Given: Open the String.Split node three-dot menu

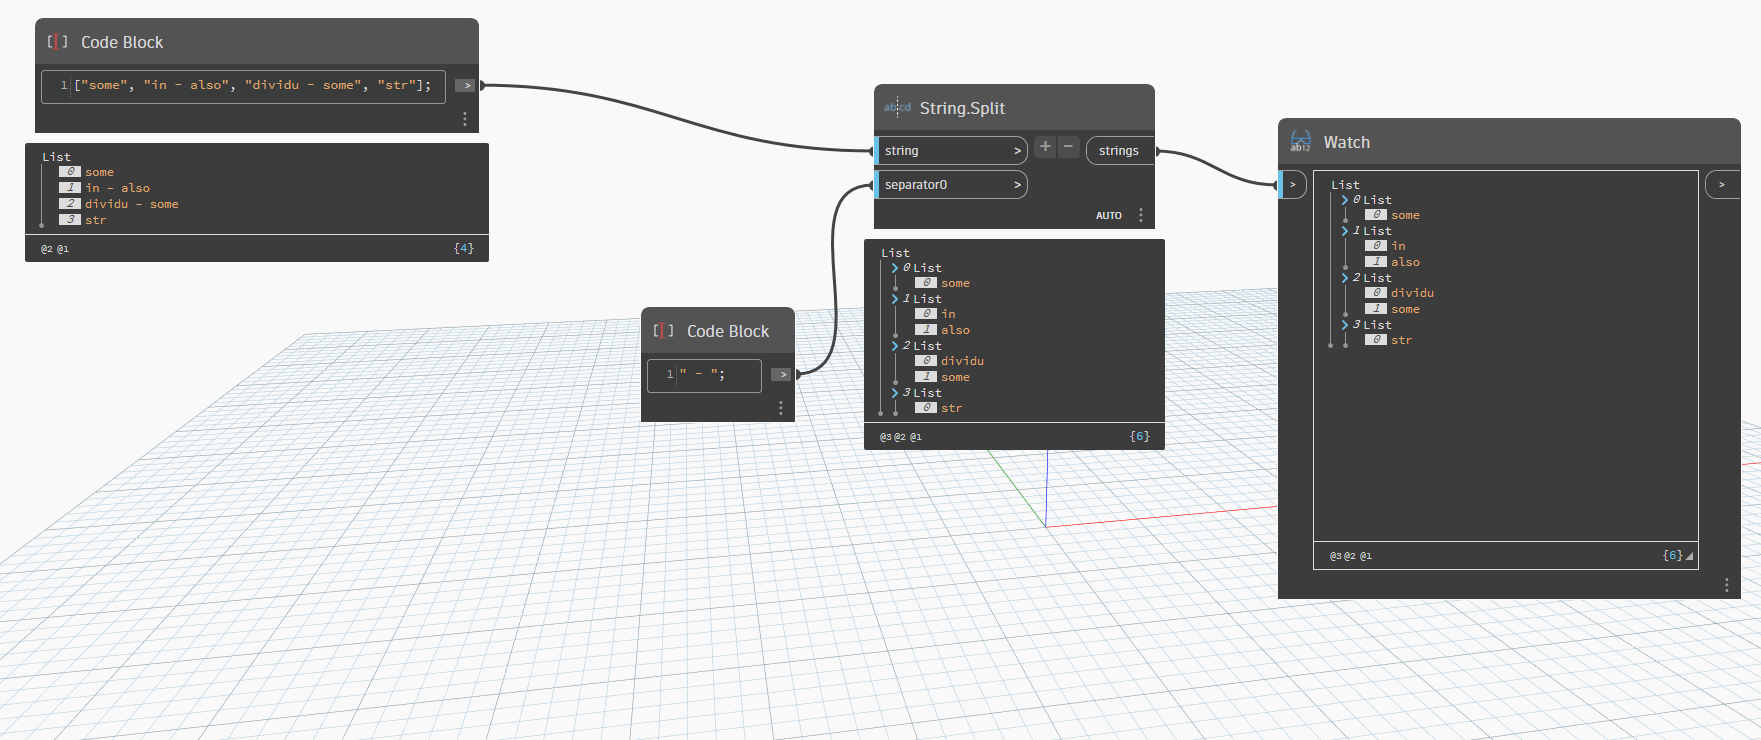Looking at the screenshot, I should coord(1141,215).
